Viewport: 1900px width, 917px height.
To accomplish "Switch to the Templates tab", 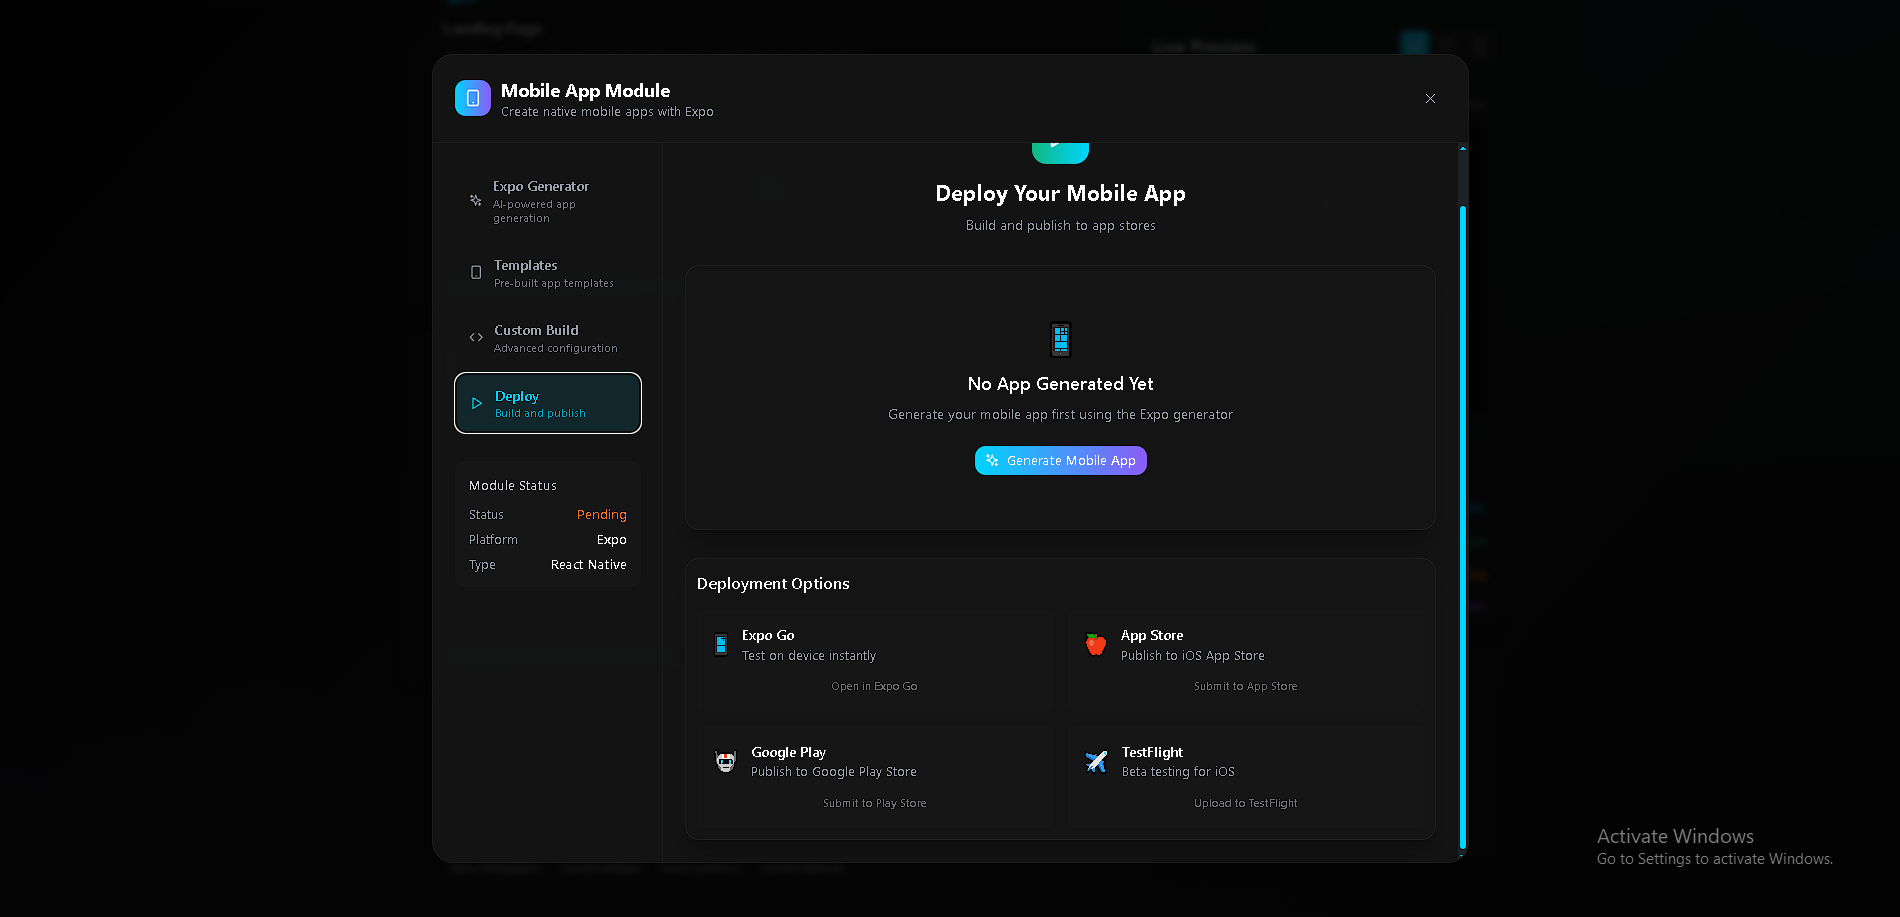I will click(548, 273).
